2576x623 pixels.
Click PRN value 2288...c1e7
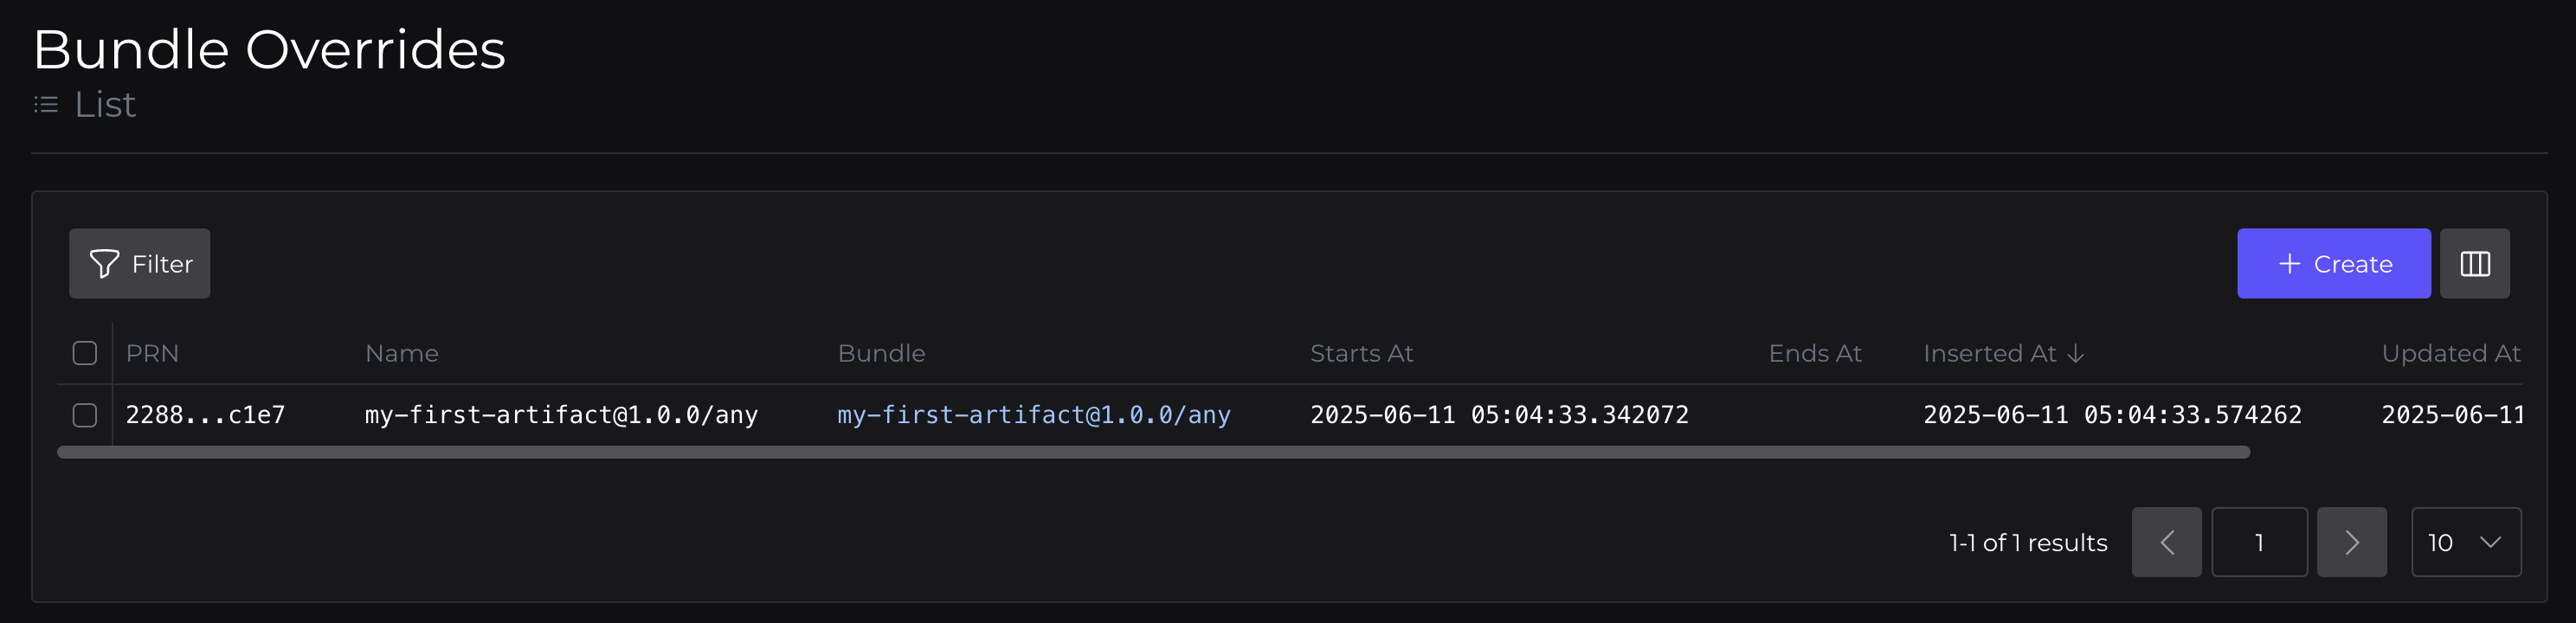pyautogui.click(x=205, y=415)
